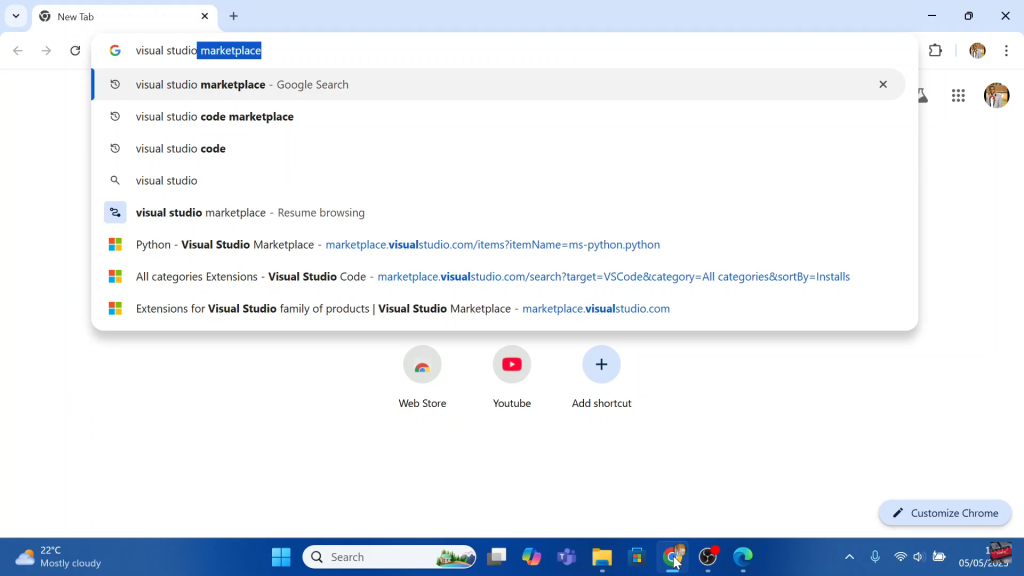This screenshot has width=1024, height=576.
Task: Open the Google apps grid
Action: pos(958,95)
